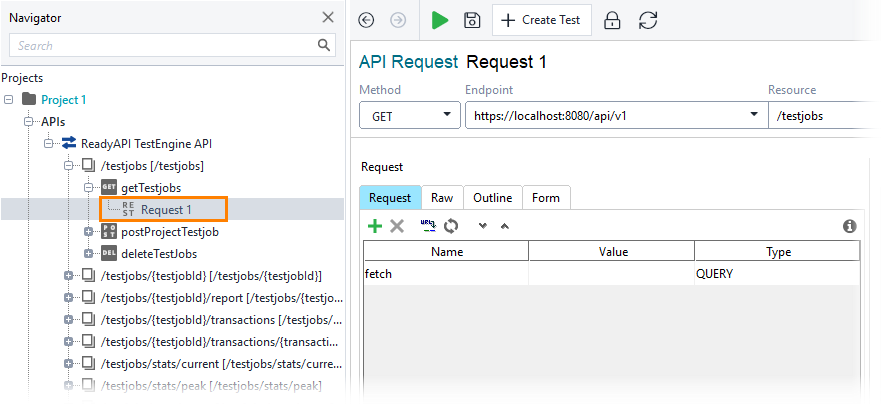Image resolution: width=882 pixels, height=405 pixels.
Task: Click the Project 1 folder icon
Action: tap(29, 100)
